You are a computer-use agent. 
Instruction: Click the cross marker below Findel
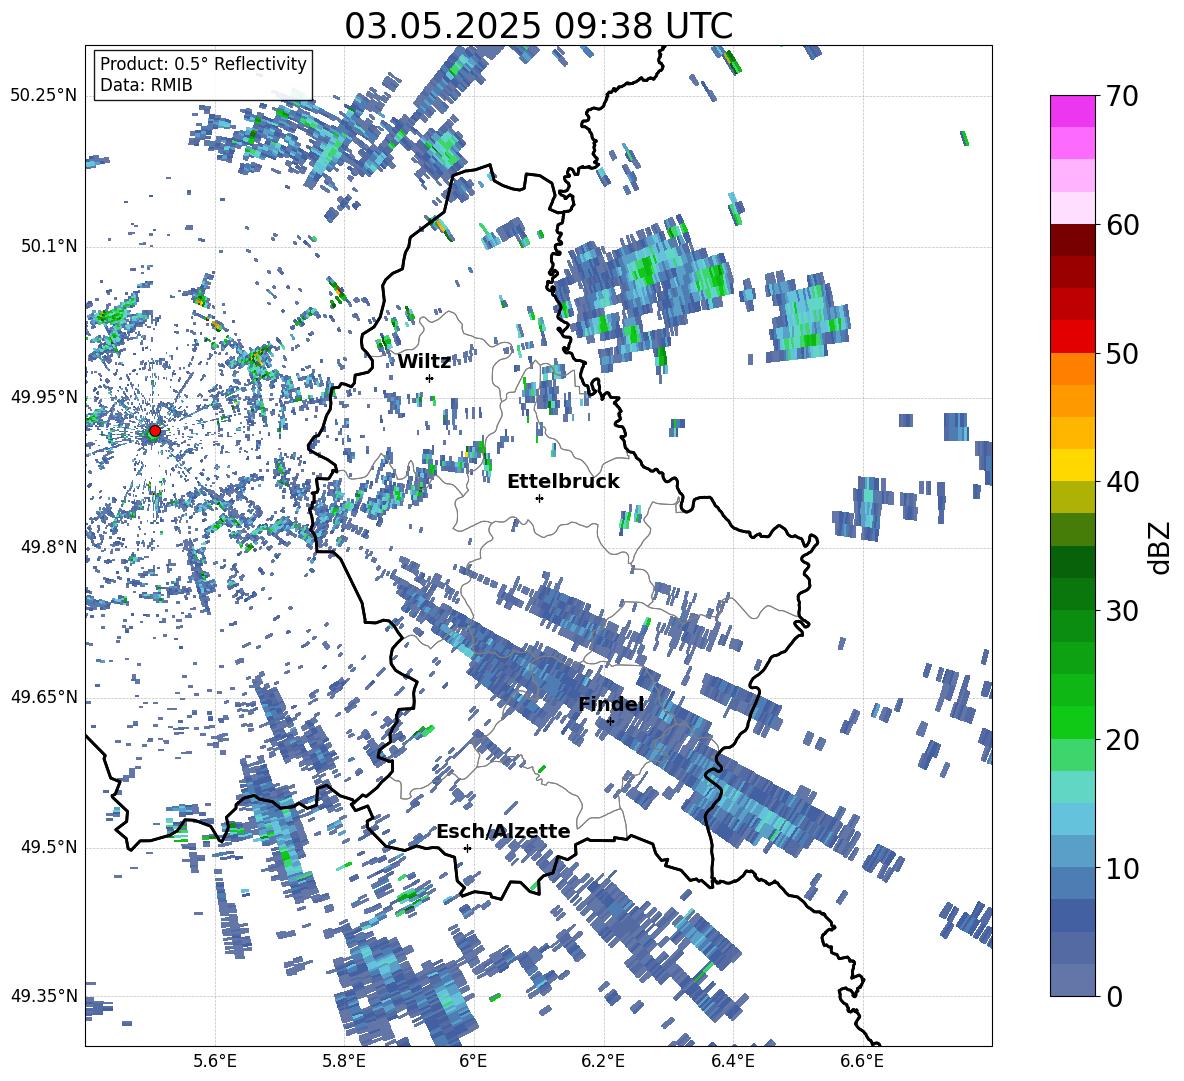tap(610, 721)
